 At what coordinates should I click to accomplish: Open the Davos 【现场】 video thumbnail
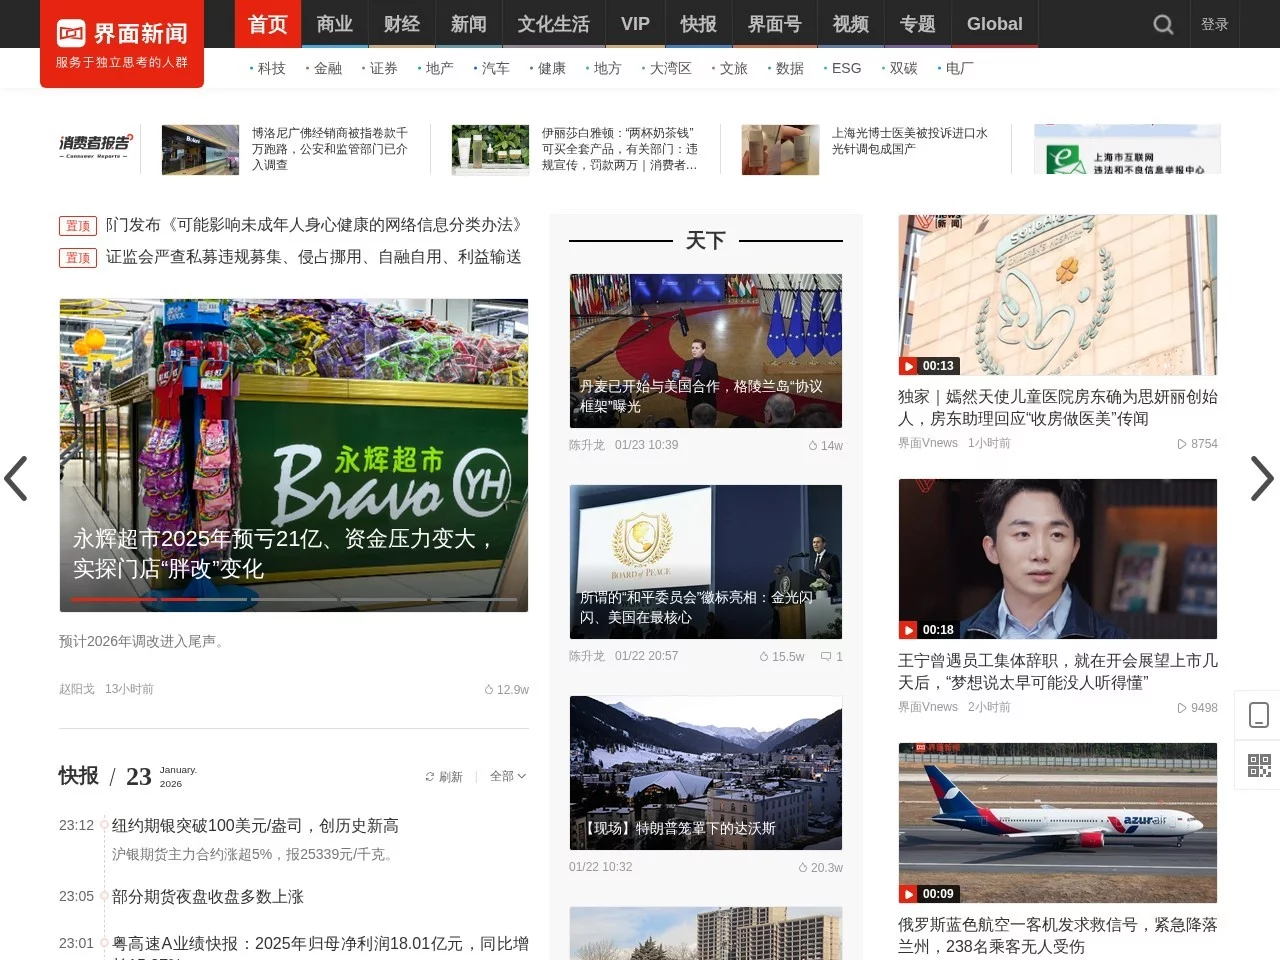[x=705, y=772]
